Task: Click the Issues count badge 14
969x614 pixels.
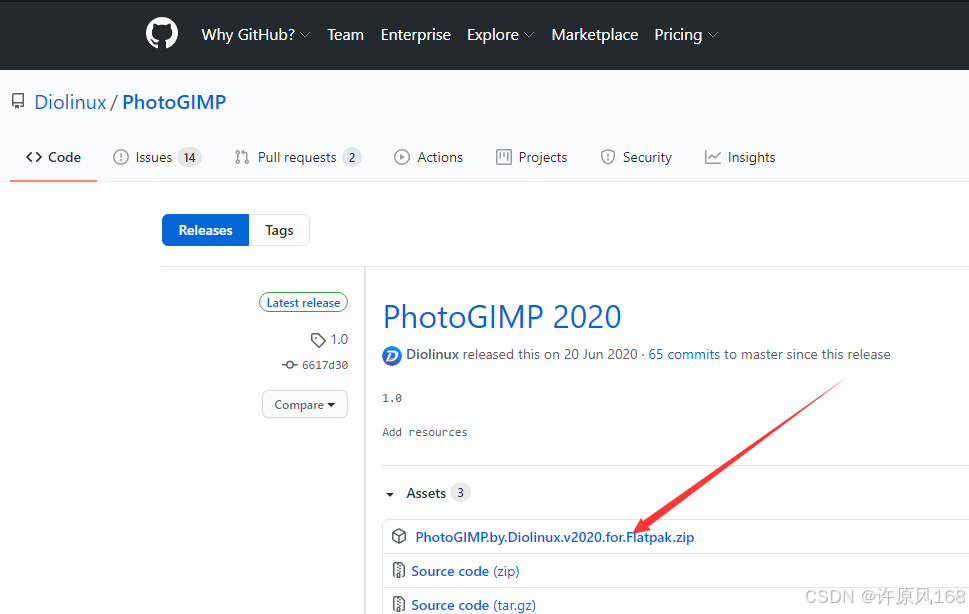Action: [x=190, y=158]
